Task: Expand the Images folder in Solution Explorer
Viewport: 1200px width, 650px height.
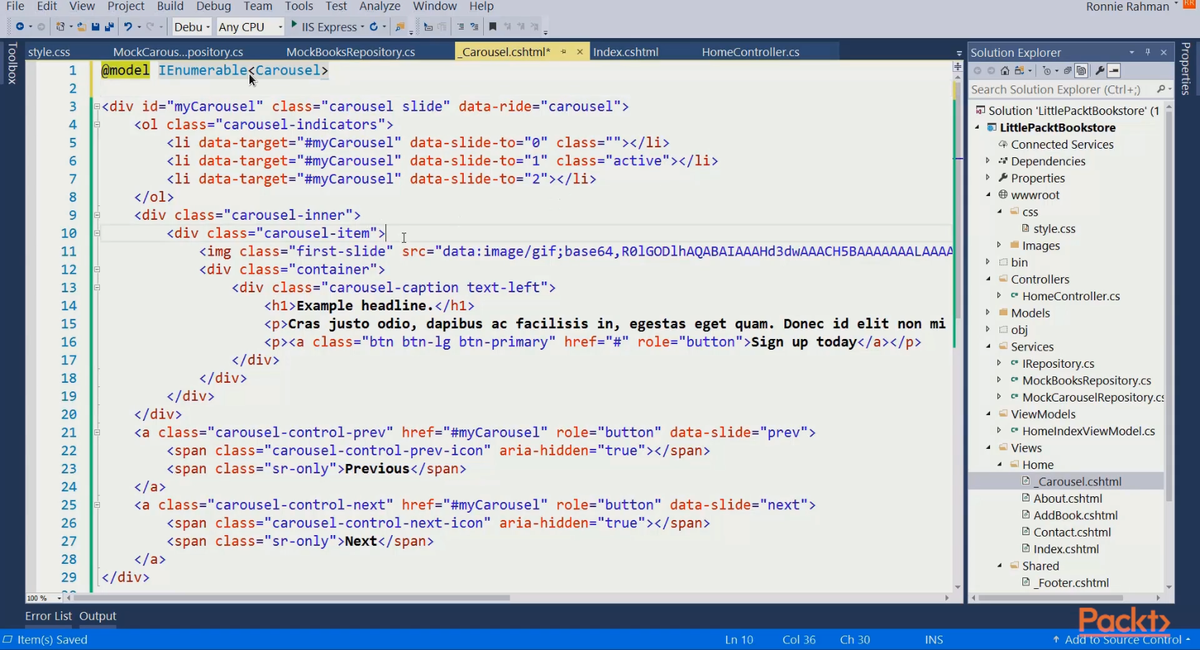Action: (x=999, y=245)
